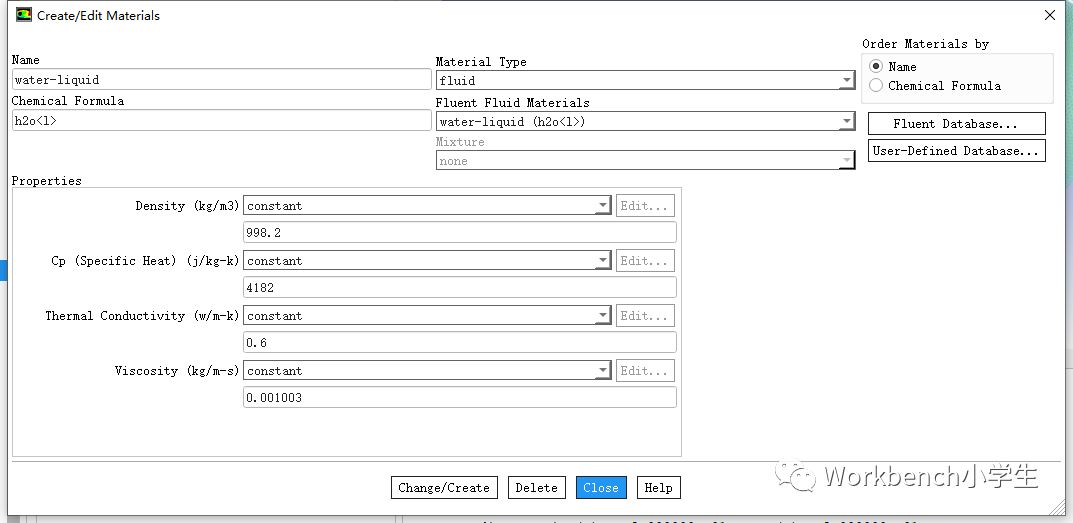Click the Thermal Conductivity value field 0.6
Screen dimensions: 1073x523
460,342
